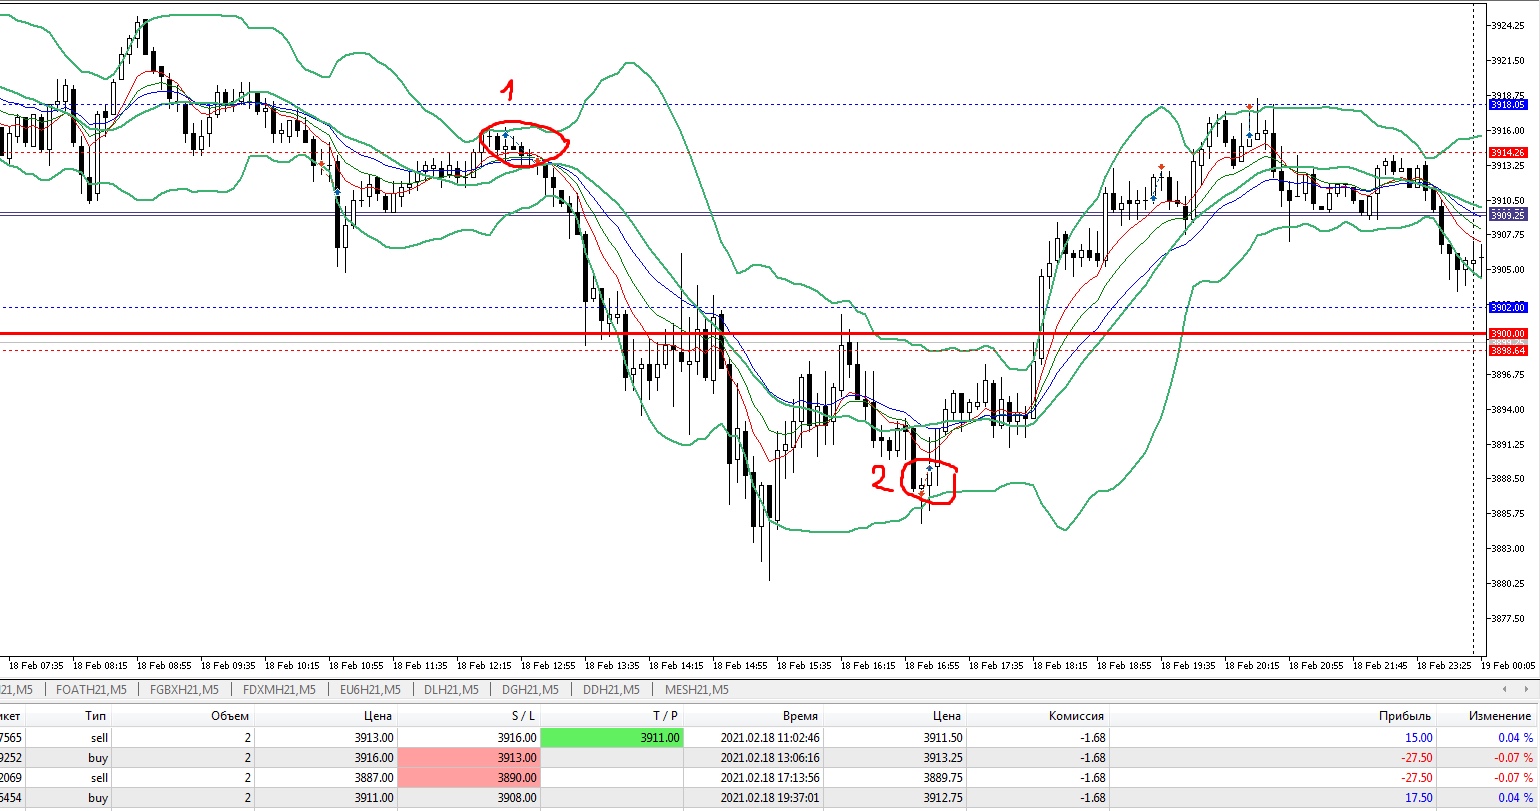1540x811 pixels.
Task: Open the EU6H21,M5 chart tab
Action: tap(369, 689)
